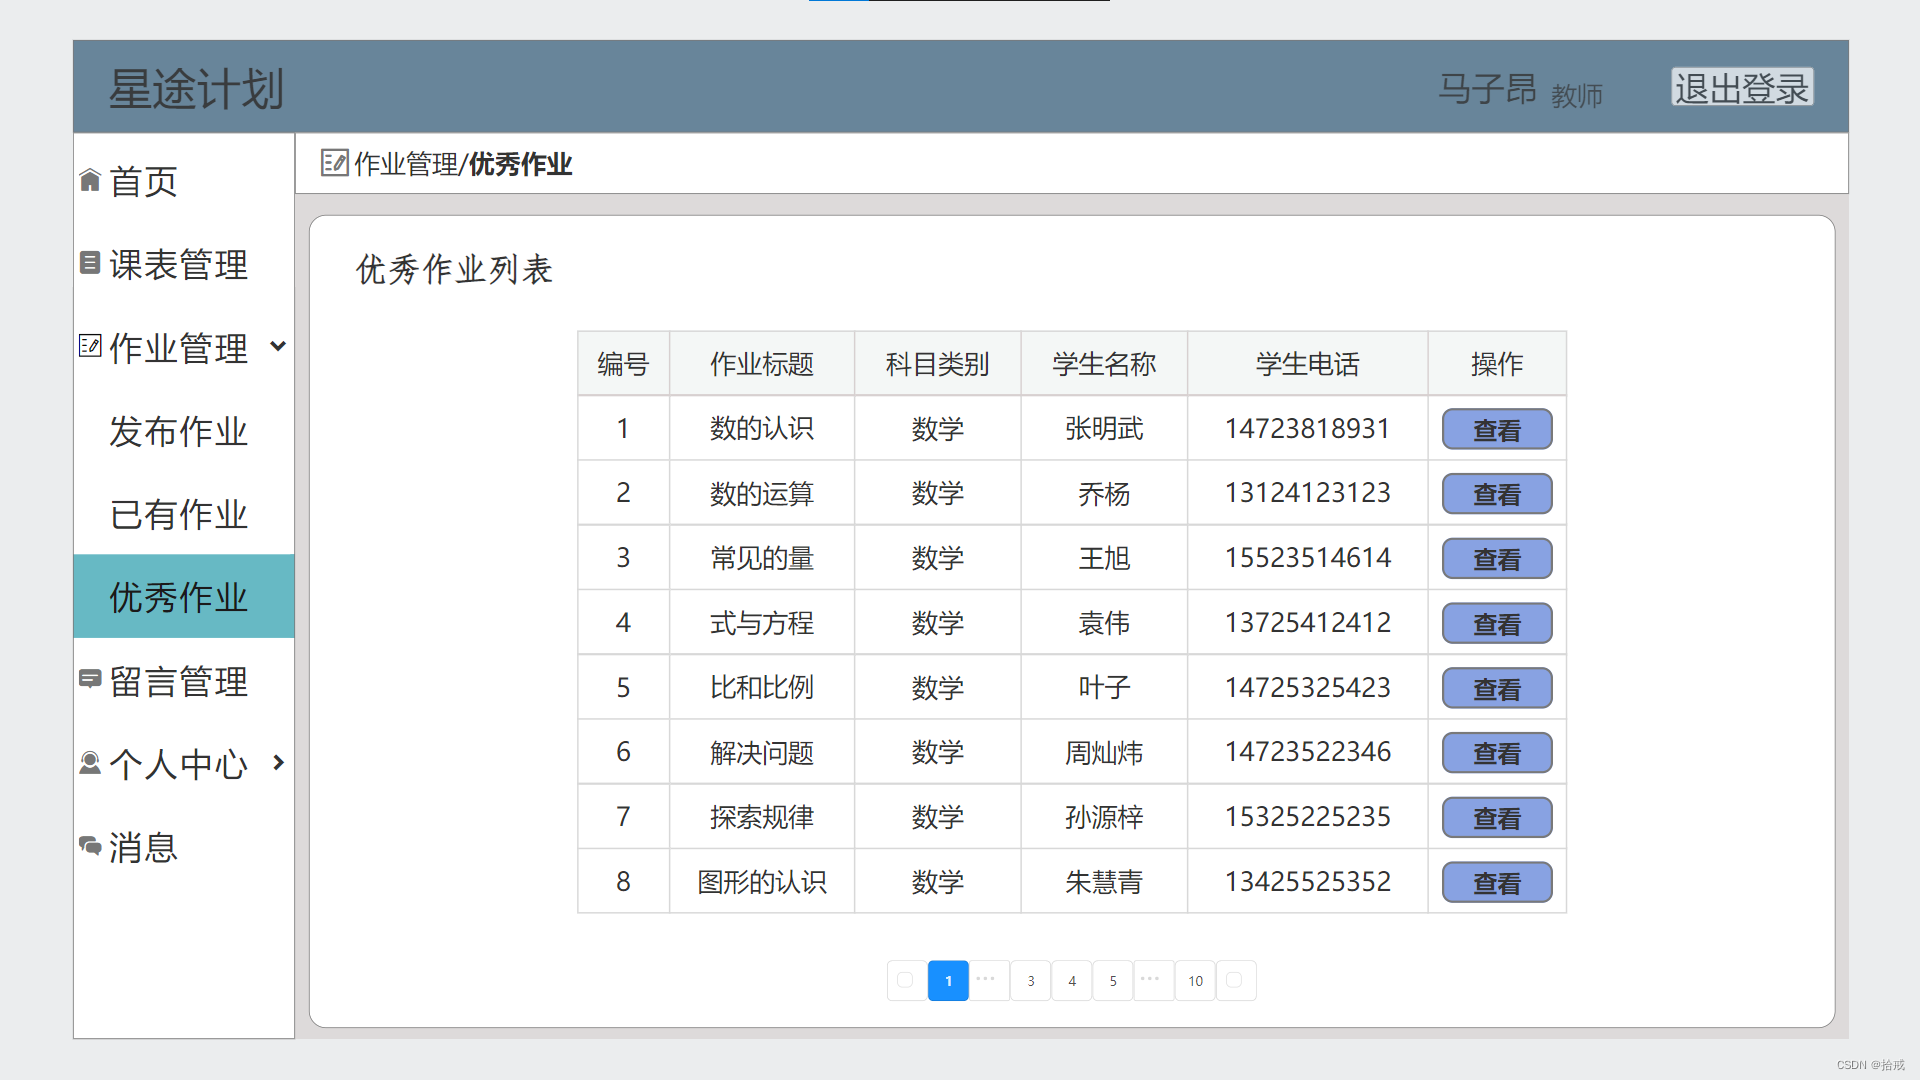Image resolution: width=1920 pixels, height=1080 pixels.
Task: Expand the 个人中心 submenu chevron
Action: pos(278,763)
